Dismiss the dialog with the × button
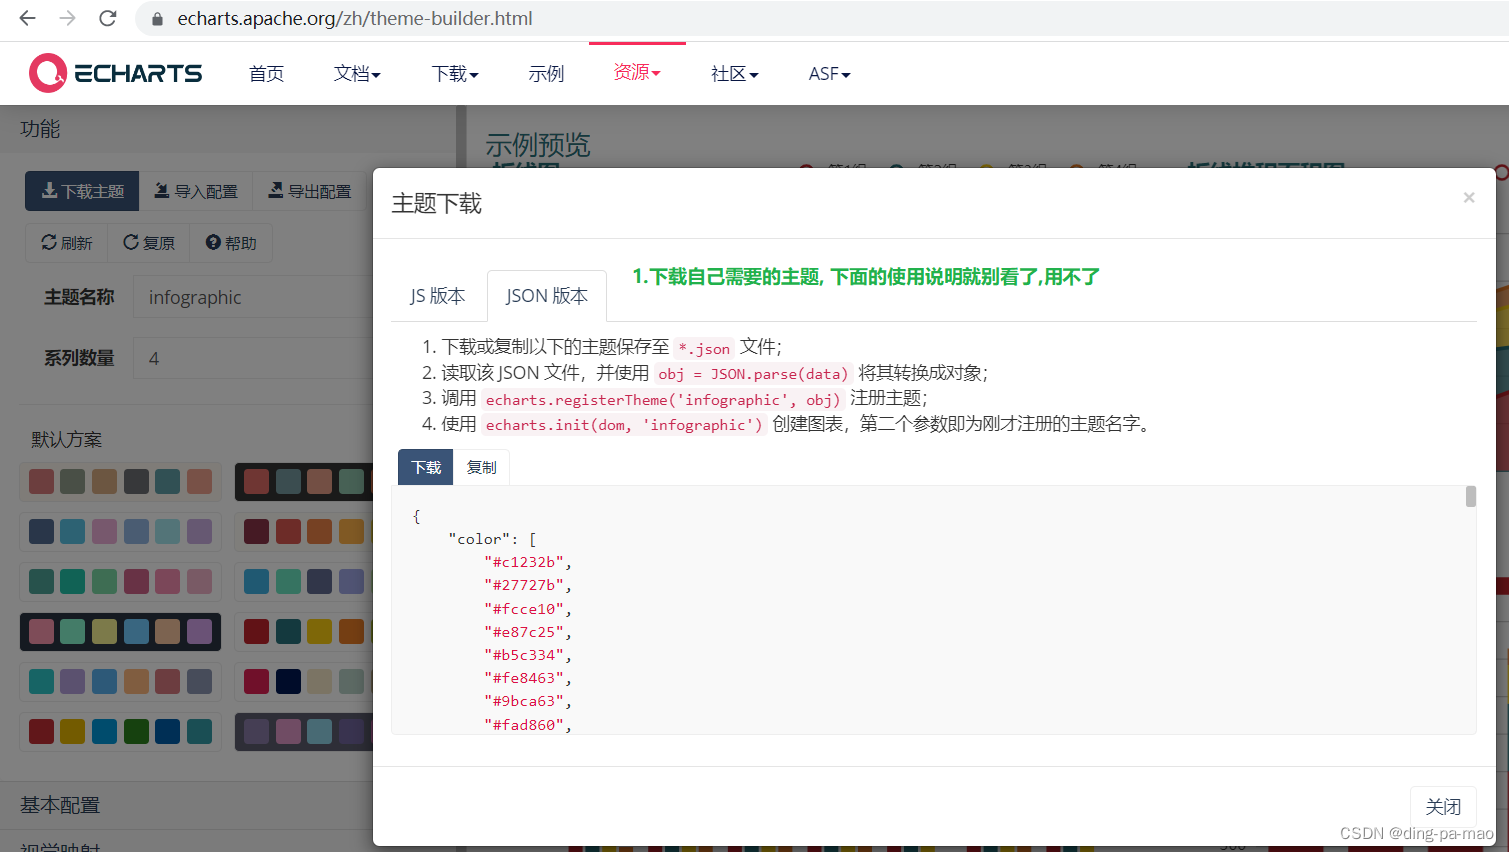The height and width of the screenshot is (852, 1509). click(x=1468, y=197)
